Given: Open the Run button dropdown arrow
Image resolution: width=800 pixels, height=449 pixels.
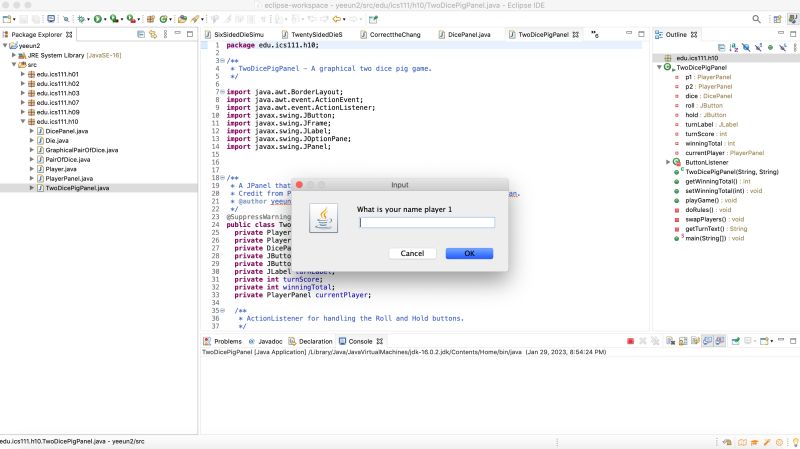Looking at the screenshot, I should (x=105, y=19).
